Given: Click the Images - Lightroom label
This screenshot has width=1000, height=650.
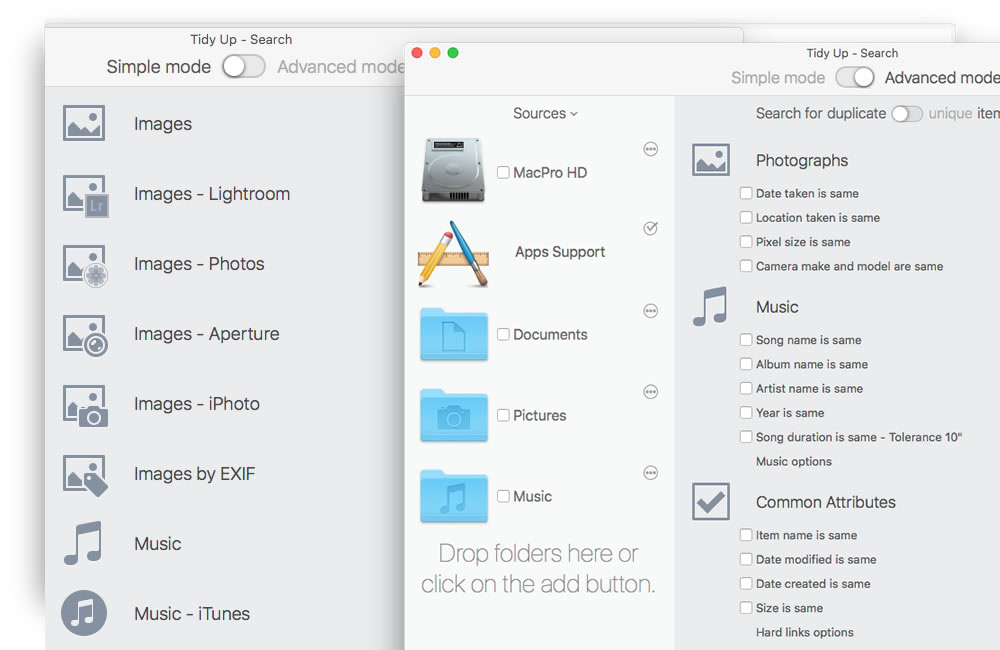Looking at the screenshot, I should [212, 194].
